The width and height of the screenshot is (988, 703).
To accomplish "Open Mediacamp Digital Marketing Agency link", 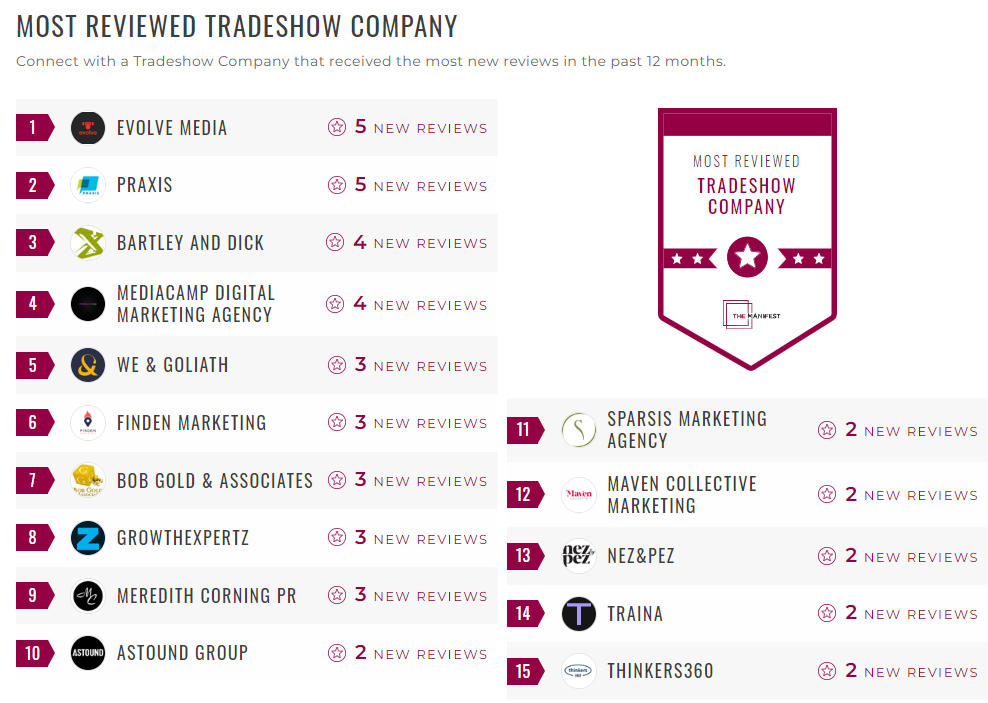I will point(195,304).
